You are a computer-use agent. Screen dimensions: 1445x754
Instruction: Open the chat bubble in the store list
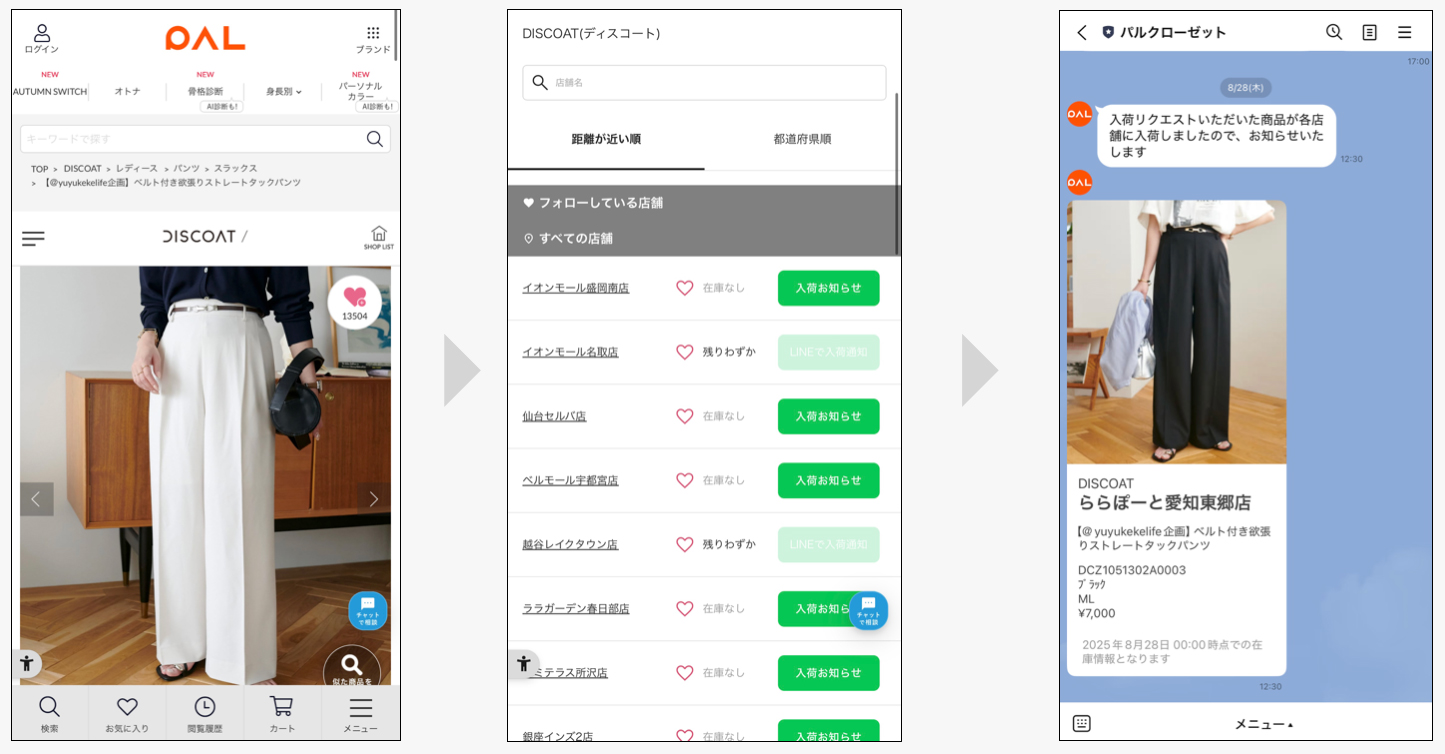868,610
